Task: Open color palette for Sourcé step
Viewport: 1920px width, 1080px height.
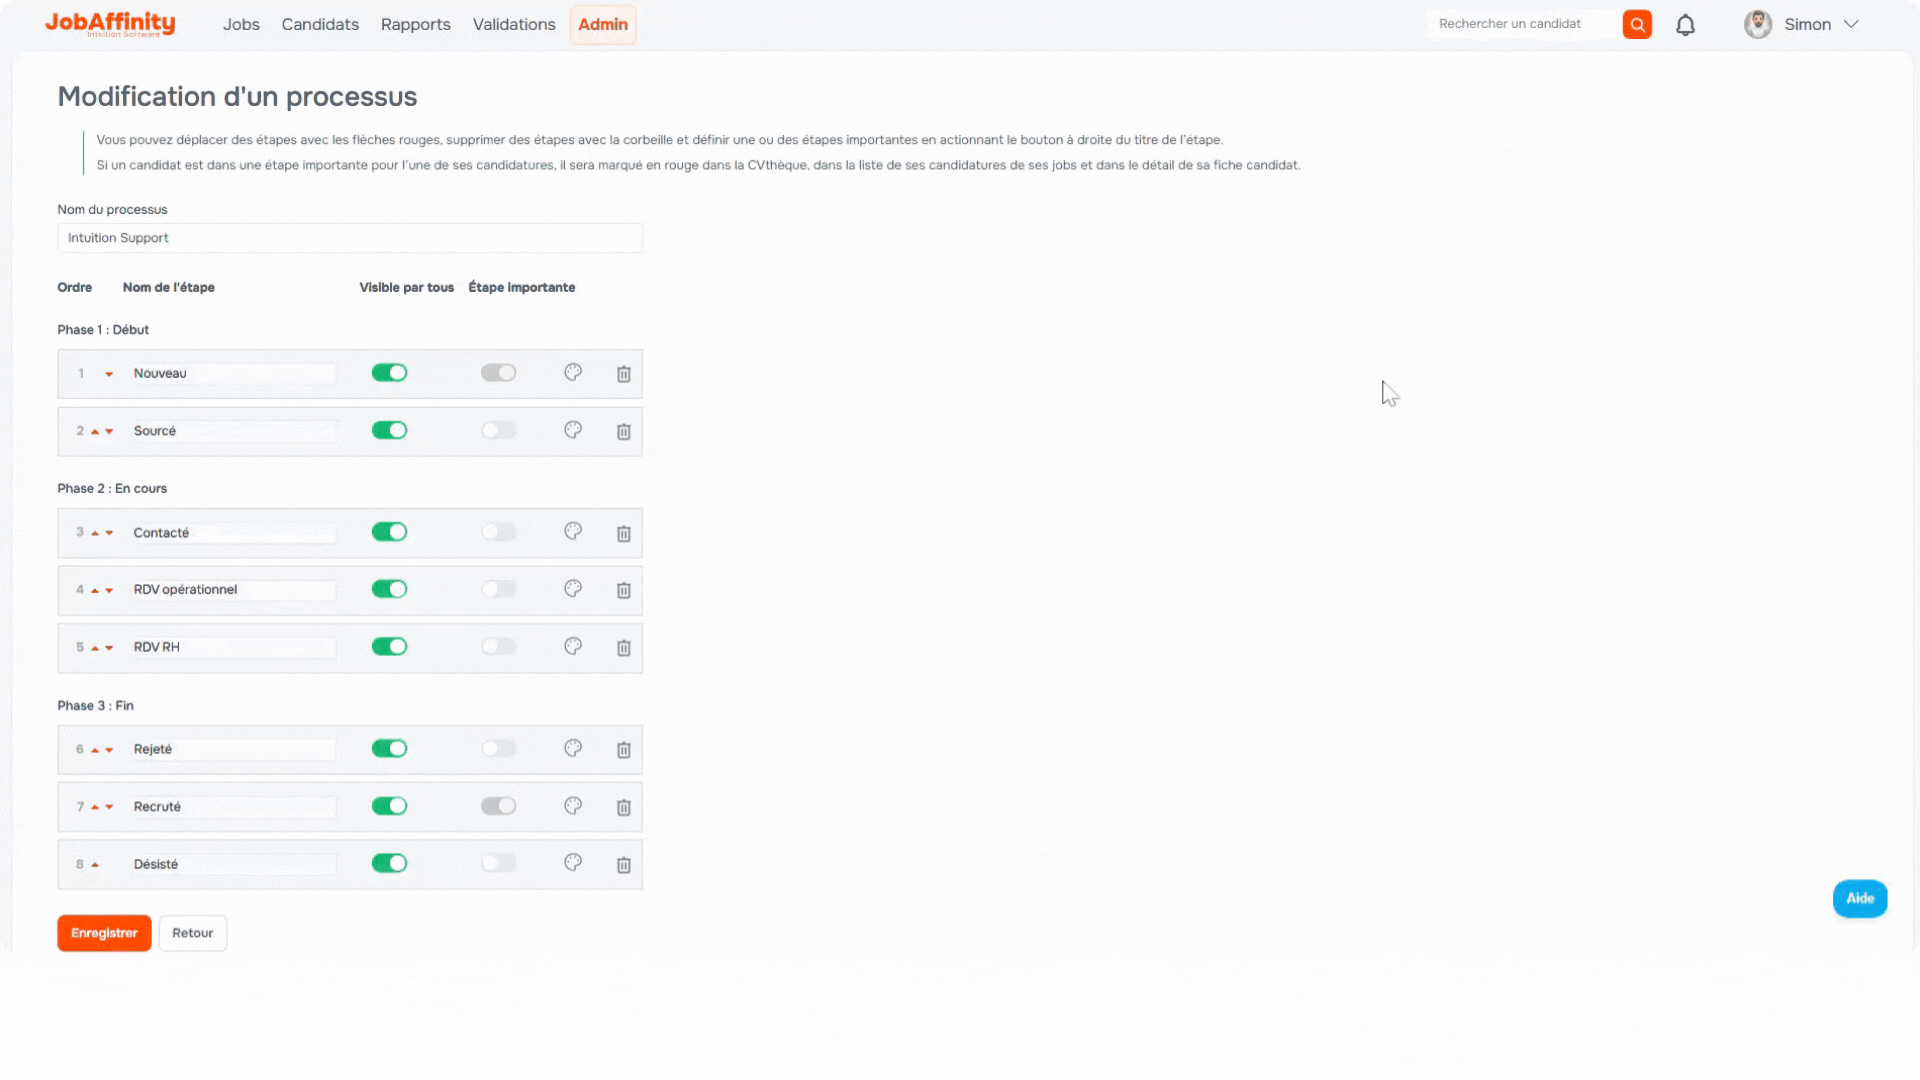Action: [x=573, y=430]
